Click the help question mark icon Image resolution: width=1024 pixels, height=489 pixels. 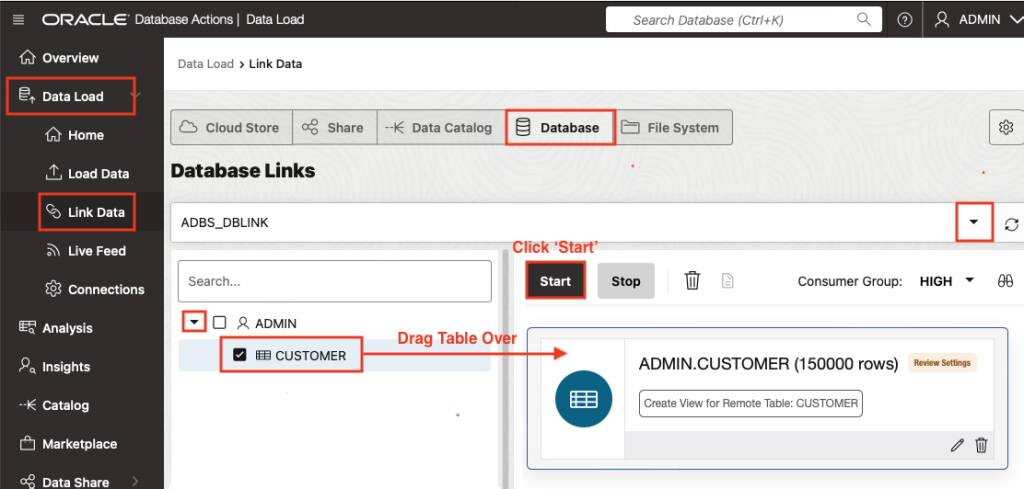904,20
